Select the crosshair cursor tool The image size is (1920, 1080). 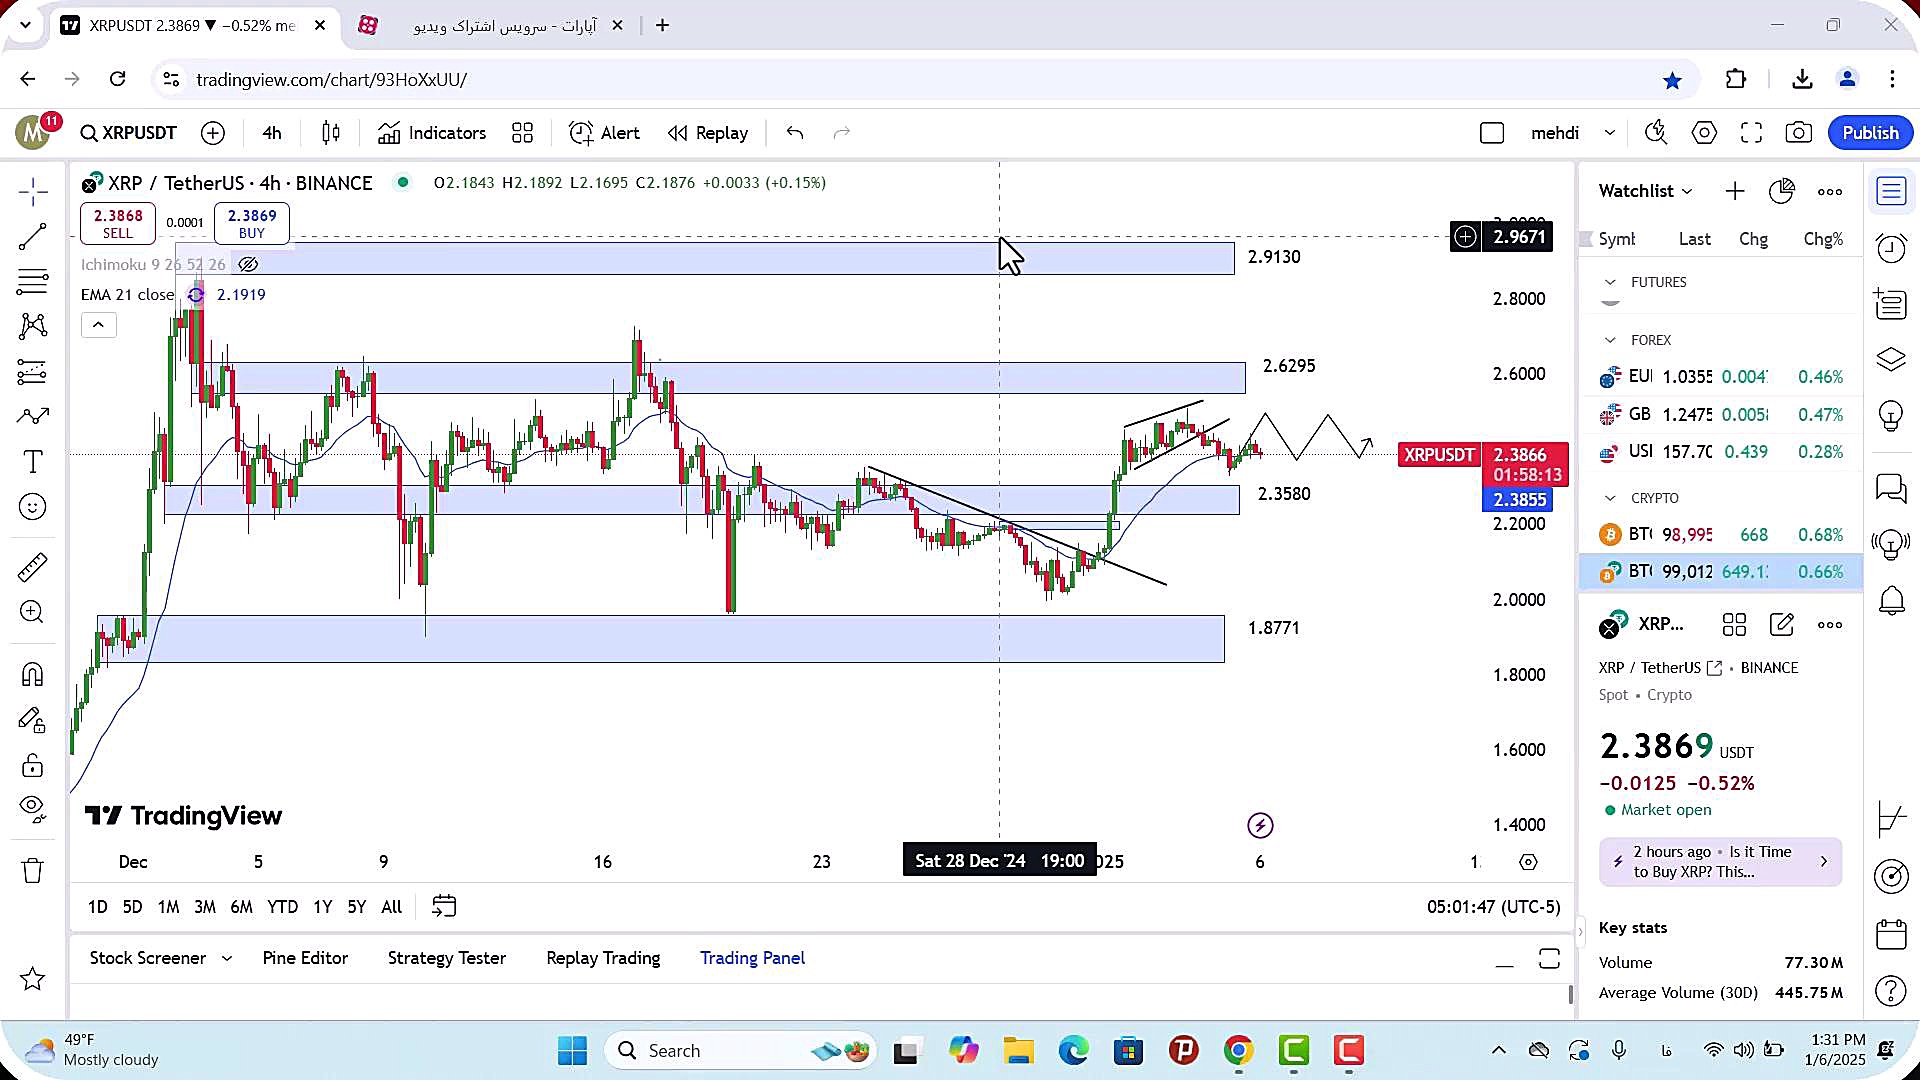[33, 191]
